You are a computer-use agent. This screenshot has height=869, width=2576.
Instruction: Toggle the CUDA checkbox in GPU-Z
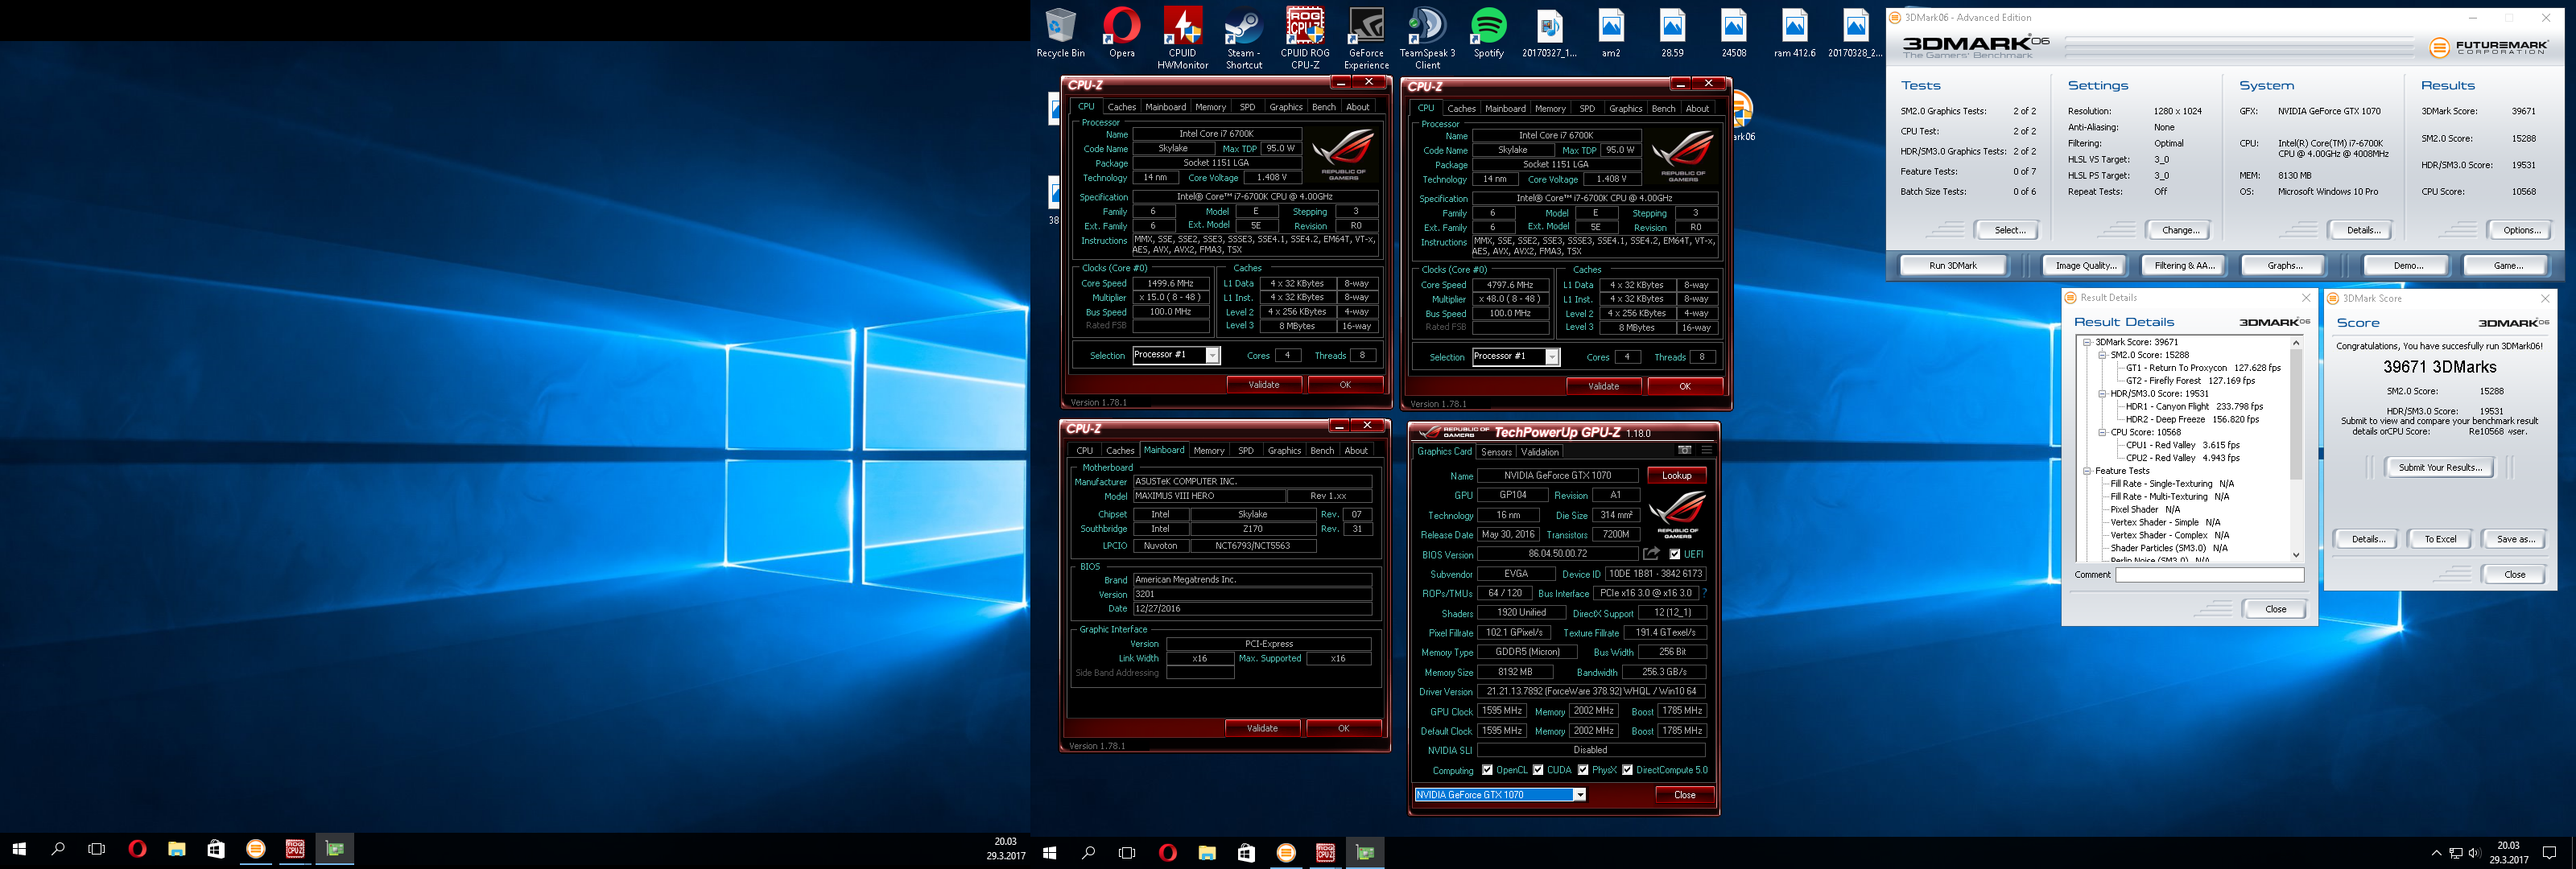pos(1538,770)
